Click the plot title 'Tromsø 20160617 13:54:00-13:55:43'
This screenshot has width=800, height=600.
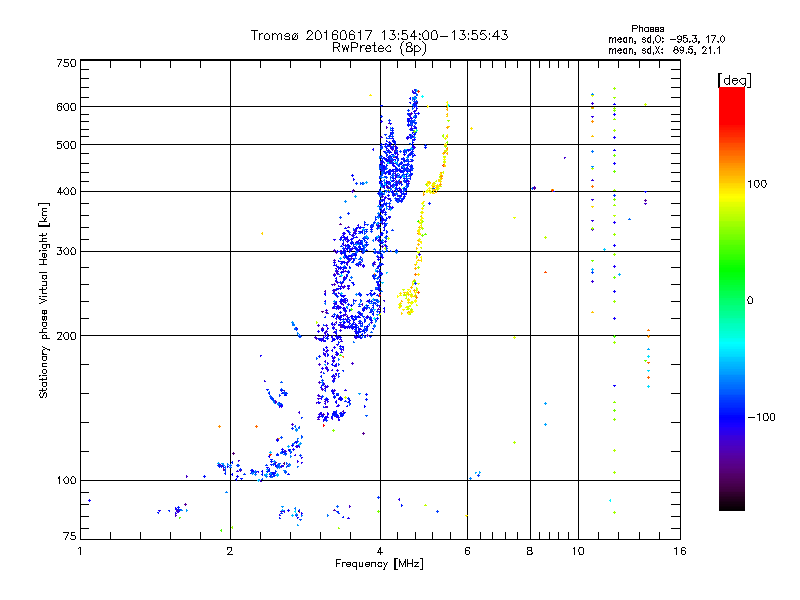380,35
